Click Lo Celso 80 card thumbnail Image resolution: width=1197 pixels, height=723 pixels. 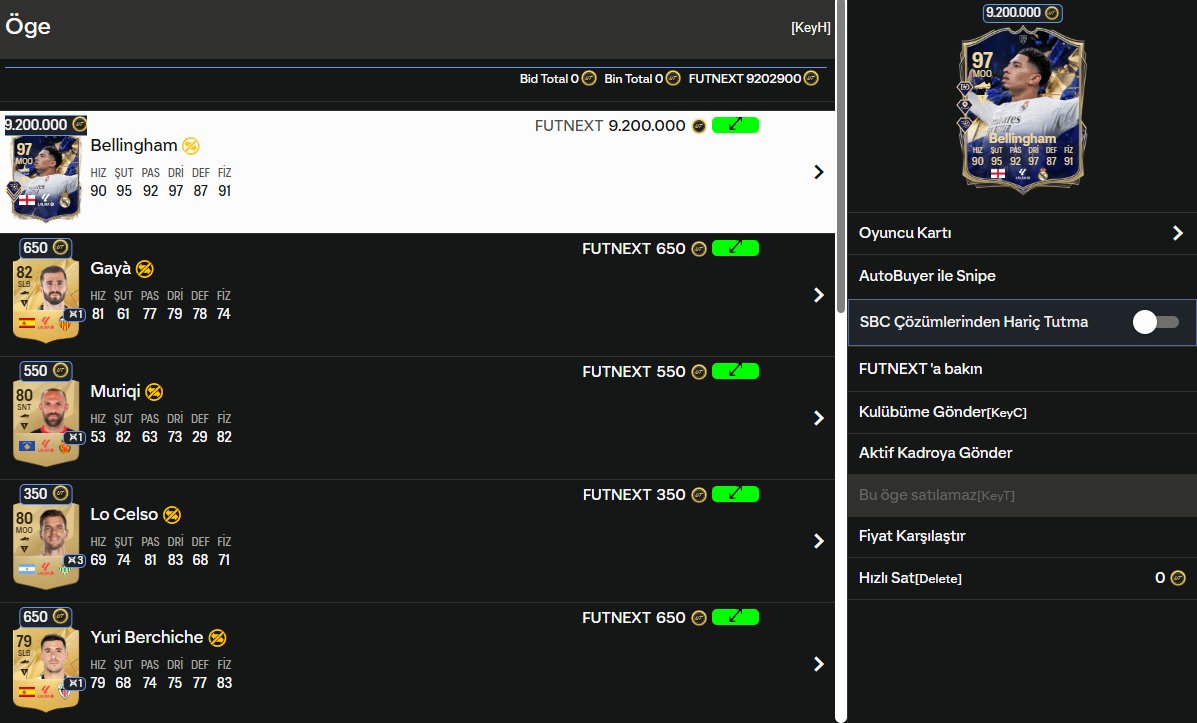pos(46,545)
